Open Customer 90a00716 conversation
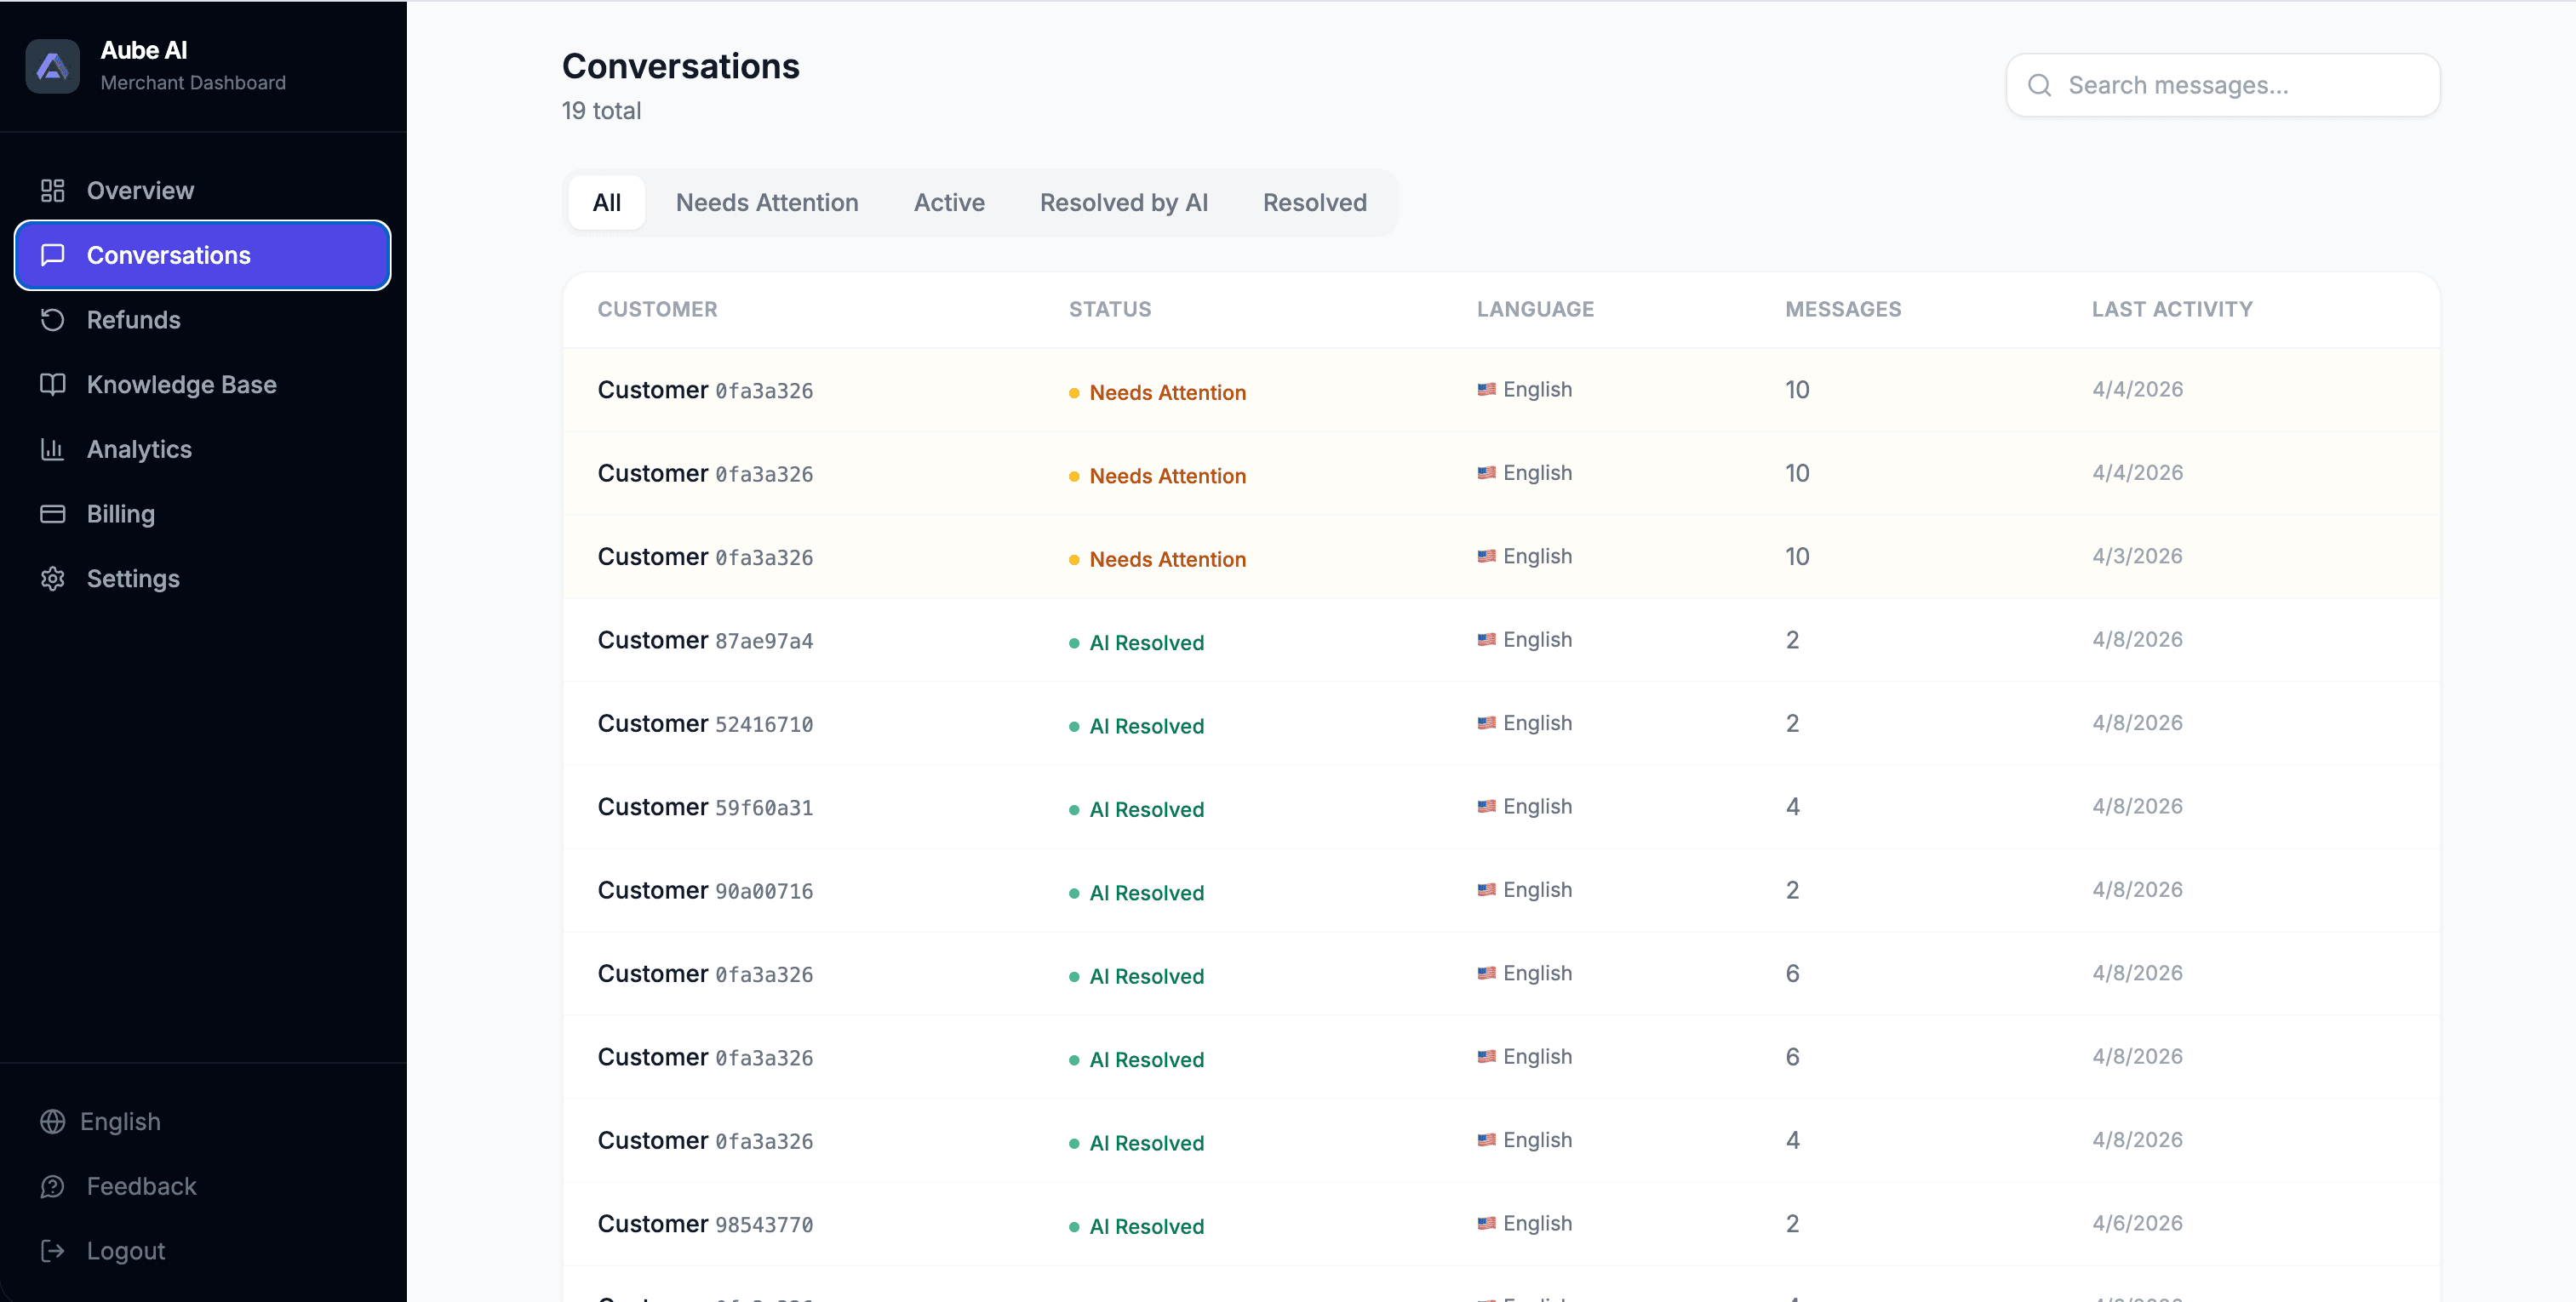The height and width of the screenshot is (1302, 2576). (x=1501, y=890)
